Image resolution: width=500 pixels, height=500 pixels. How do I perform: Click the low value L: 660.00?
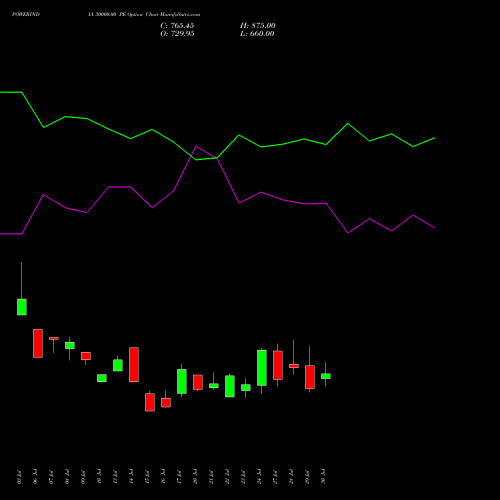[x=257, y=34]
